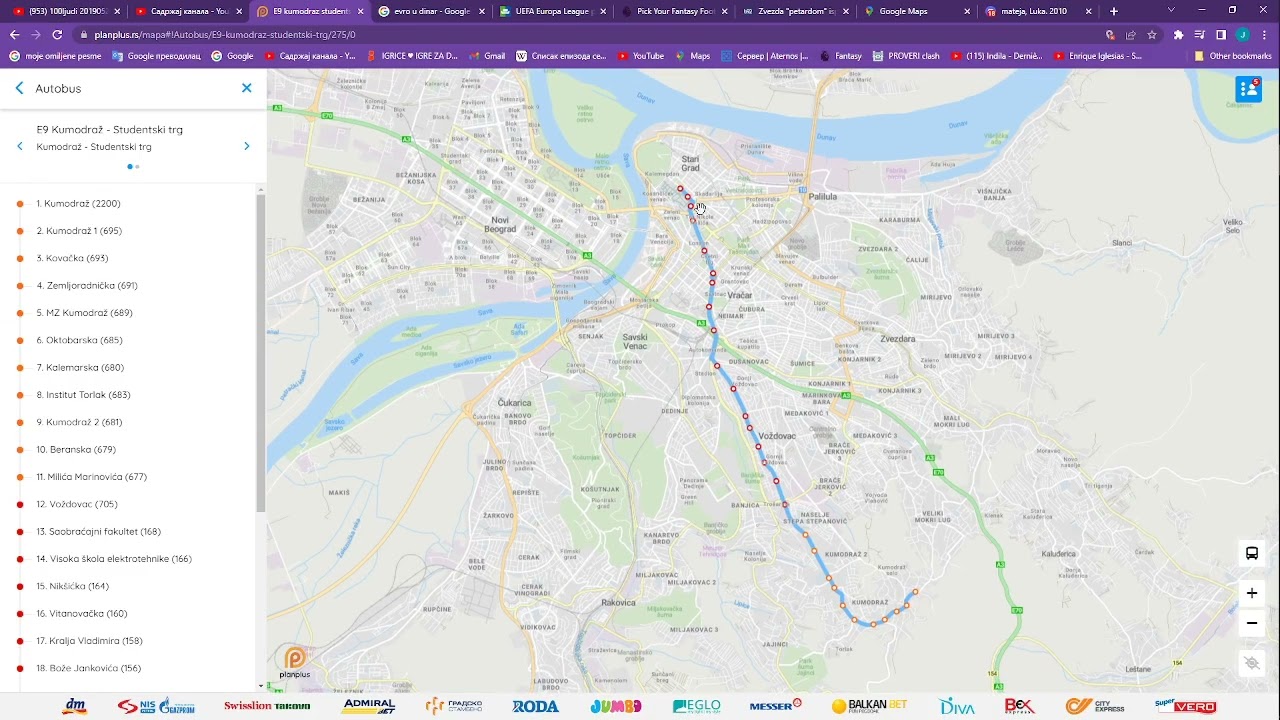Select stop 13. Saobraćajni fakultet (168)
This screenshot has width=1280, height=720.
click(x=98, y=532)
